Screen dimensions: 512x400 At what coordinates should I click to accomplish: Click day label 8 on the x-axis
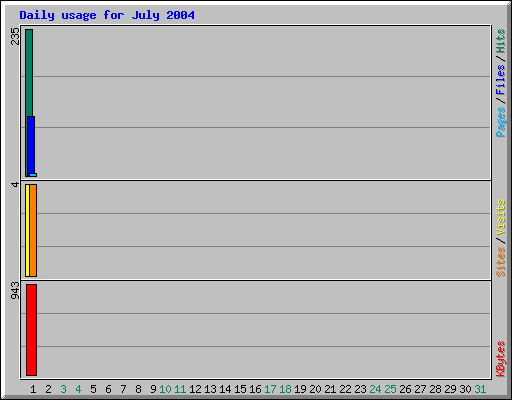click(x=138, y=389)
